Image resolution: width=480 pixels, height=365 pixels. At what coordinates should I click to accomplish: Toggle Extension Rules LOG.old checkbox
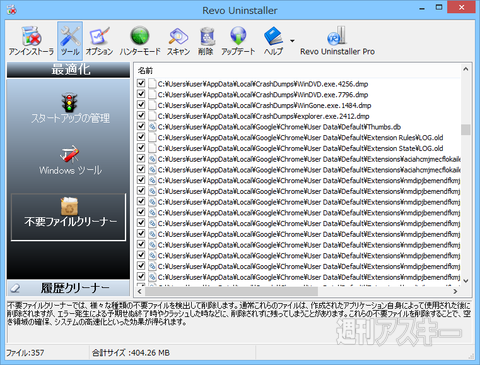coord(141,137)
